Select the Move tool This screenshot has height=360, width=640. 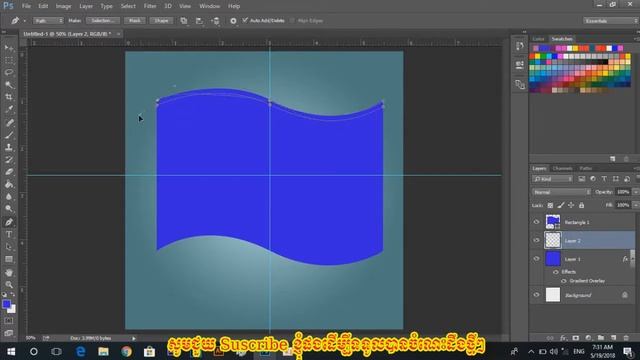(9, 48)
